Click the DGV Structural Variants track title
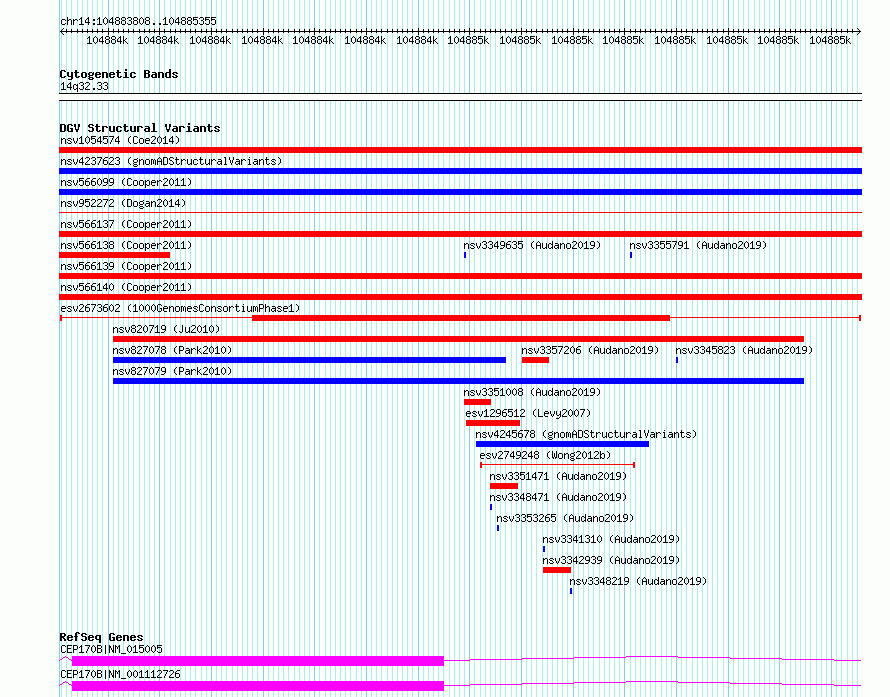 pos(140,128)
